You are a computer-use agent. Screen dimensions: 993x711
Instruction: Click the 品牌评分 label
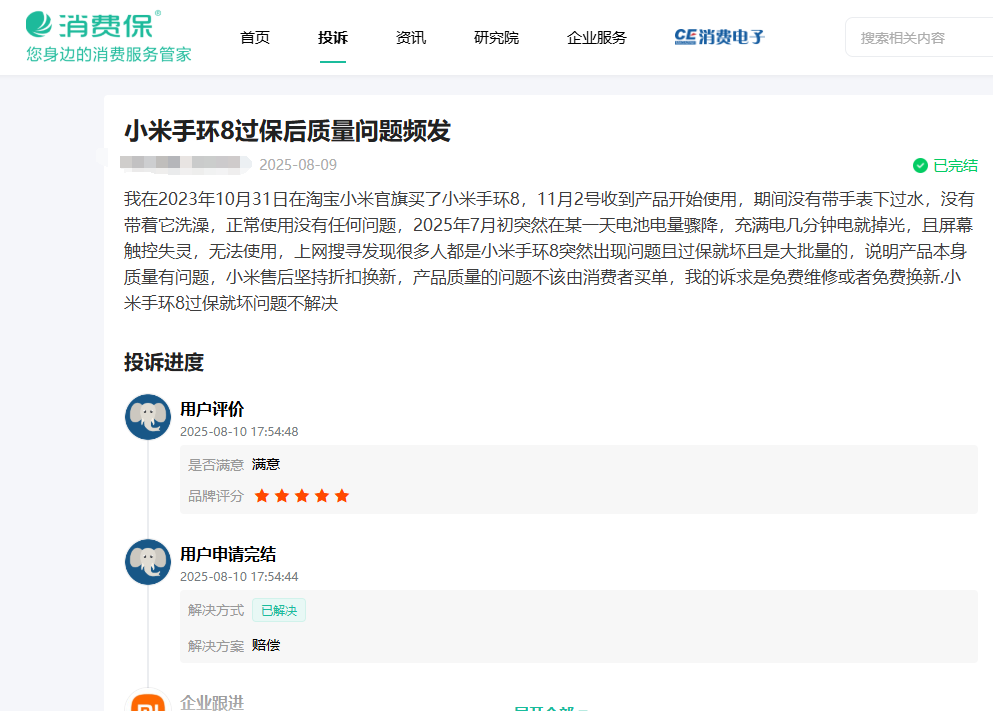215,496
